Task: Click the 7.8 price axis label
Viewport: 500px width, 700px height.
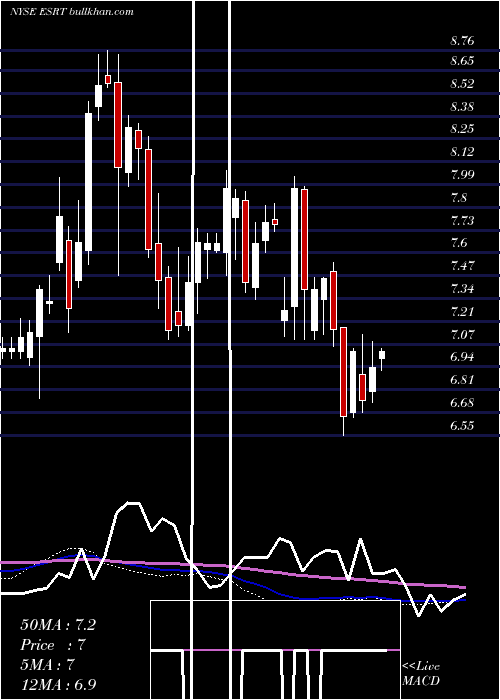Action: pyautogui.click(x=459, y=197)
